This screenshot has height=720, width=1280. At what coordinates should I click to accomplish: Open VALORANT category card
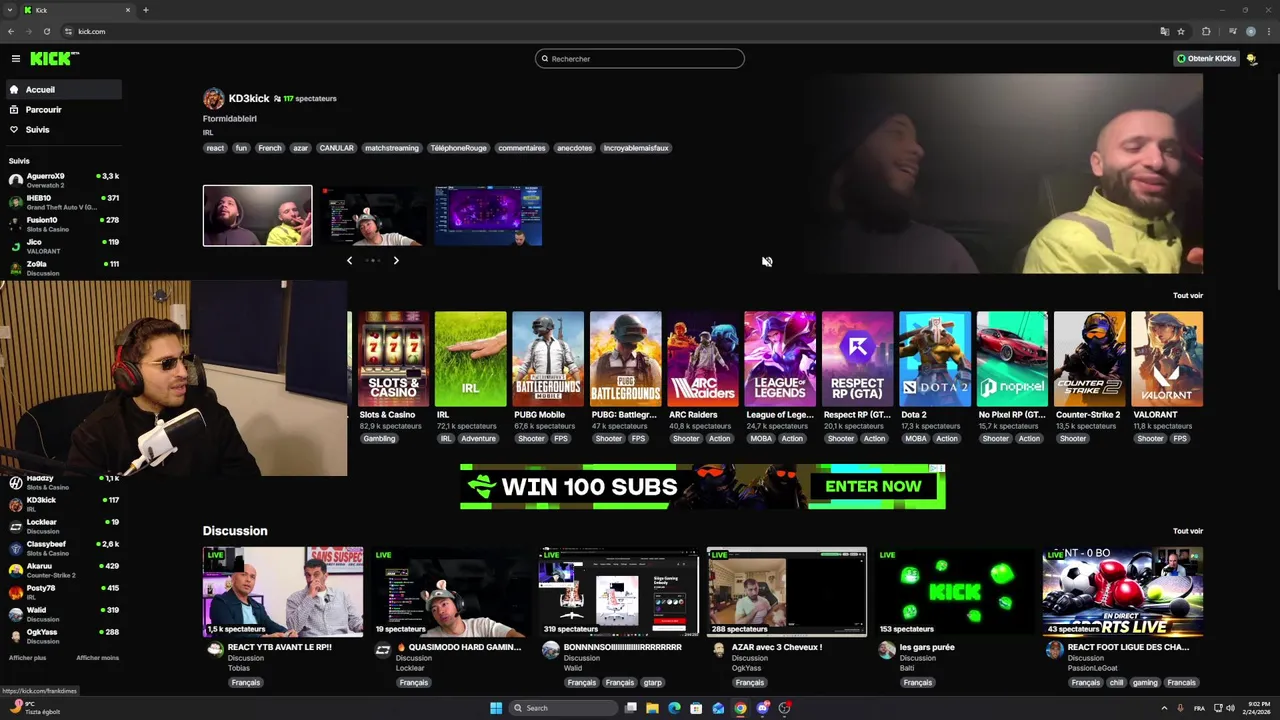pos(1167,359)
